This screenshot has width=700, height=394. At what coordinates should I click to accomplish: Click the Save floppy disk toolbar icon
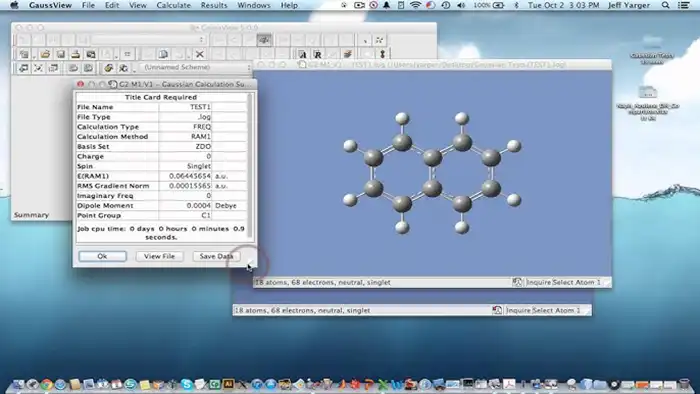coord(60,54)
